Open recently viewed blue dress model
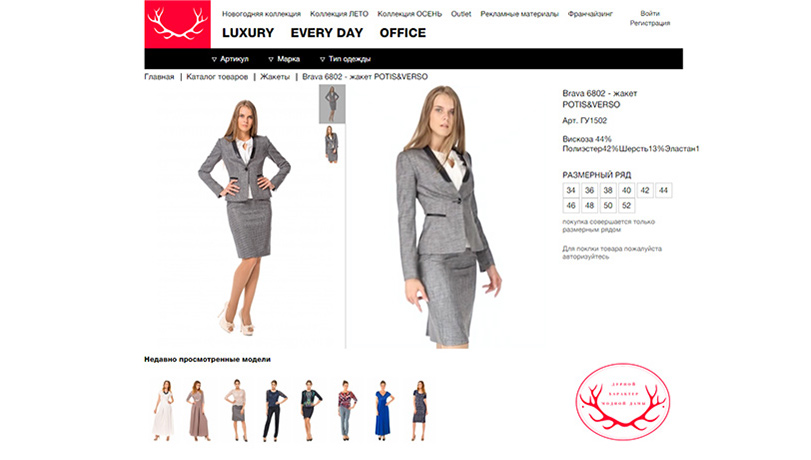The height and width of the screenshot is (460, 811). (383, 410)
